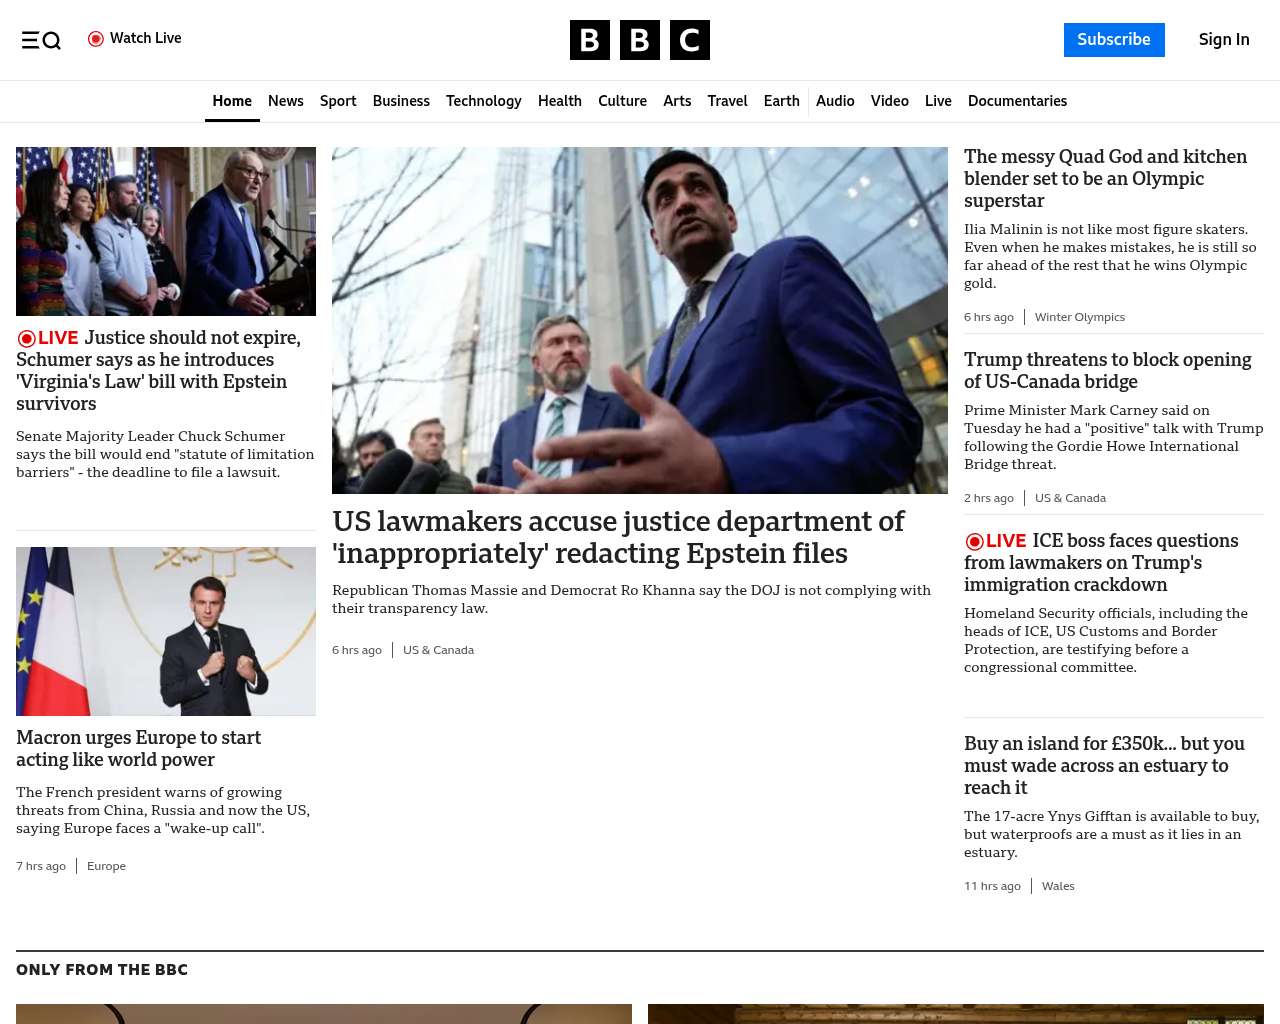Open the Culture section
The image size is (1280, 1024).
tap(622, 101)
